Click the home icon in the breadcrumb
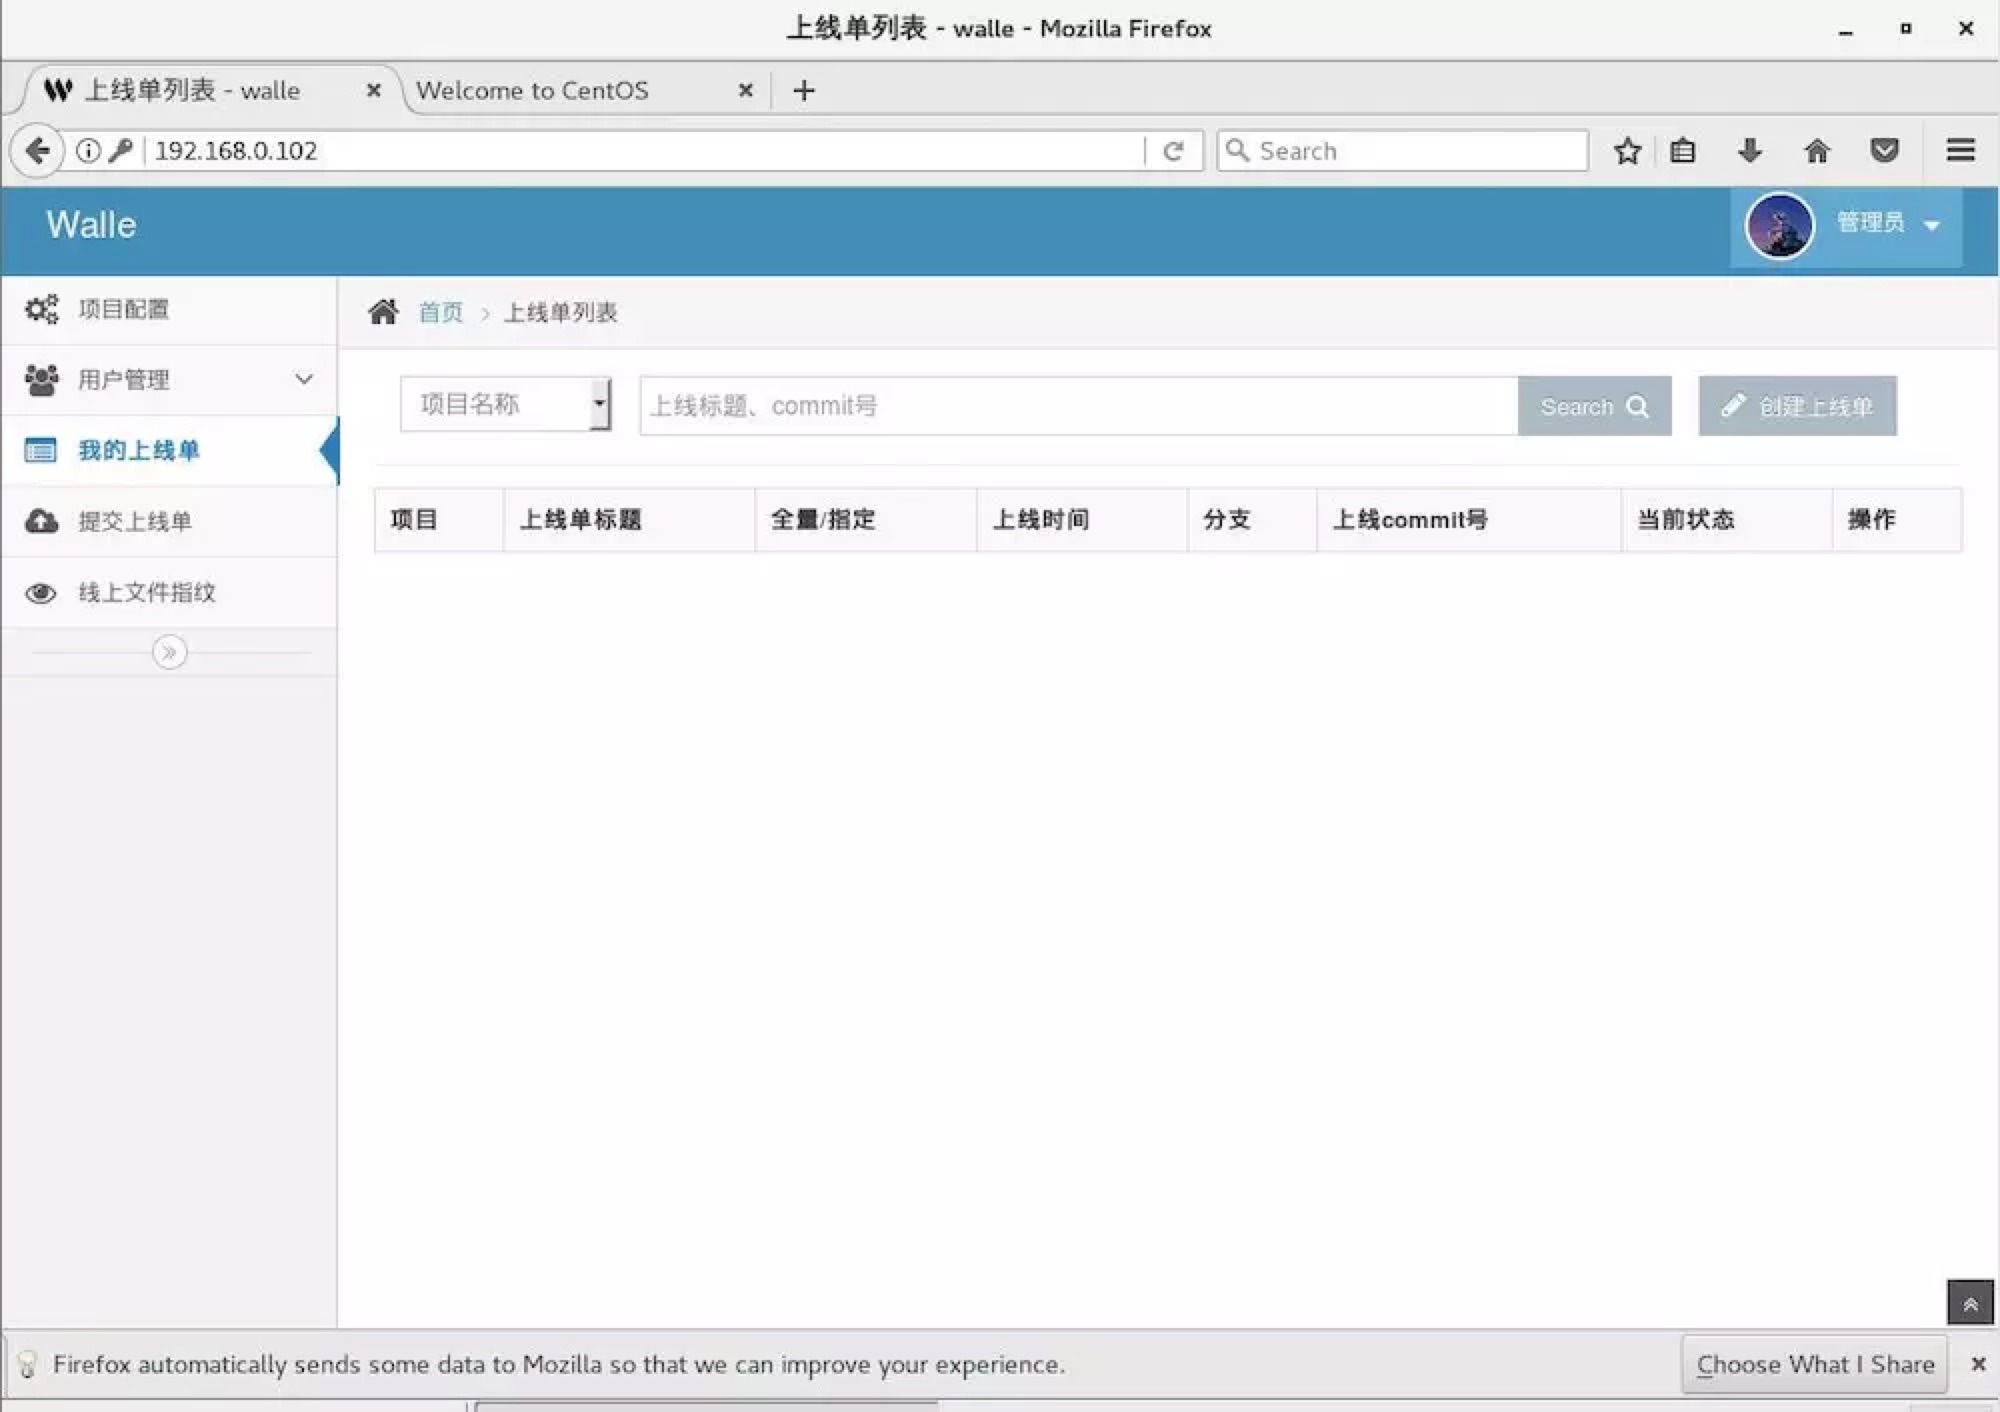Screen dimensions: 2000x1412 tap(383, 312)
